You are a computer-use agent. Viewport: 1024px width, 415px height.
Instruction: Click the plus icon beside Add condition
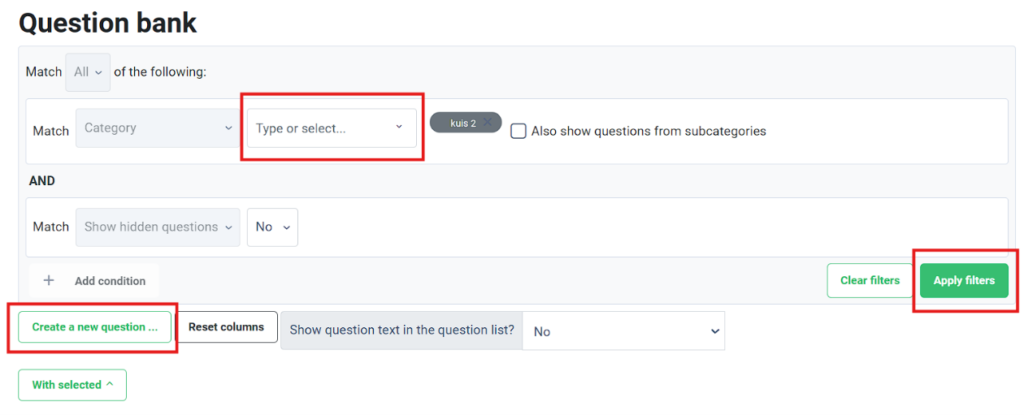pyautogui.click(x=48, y=280)
